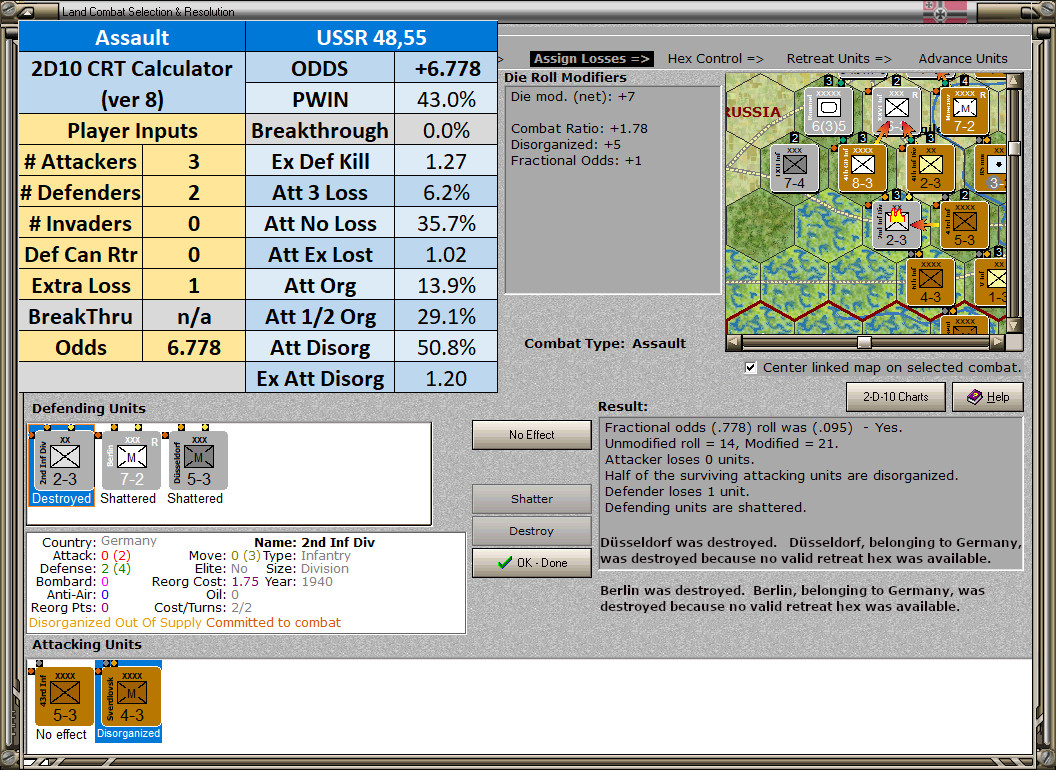Screen dimensions: 1056x770
Task: Click the 'Die mod. (net): +7' line
Action: 572,96
